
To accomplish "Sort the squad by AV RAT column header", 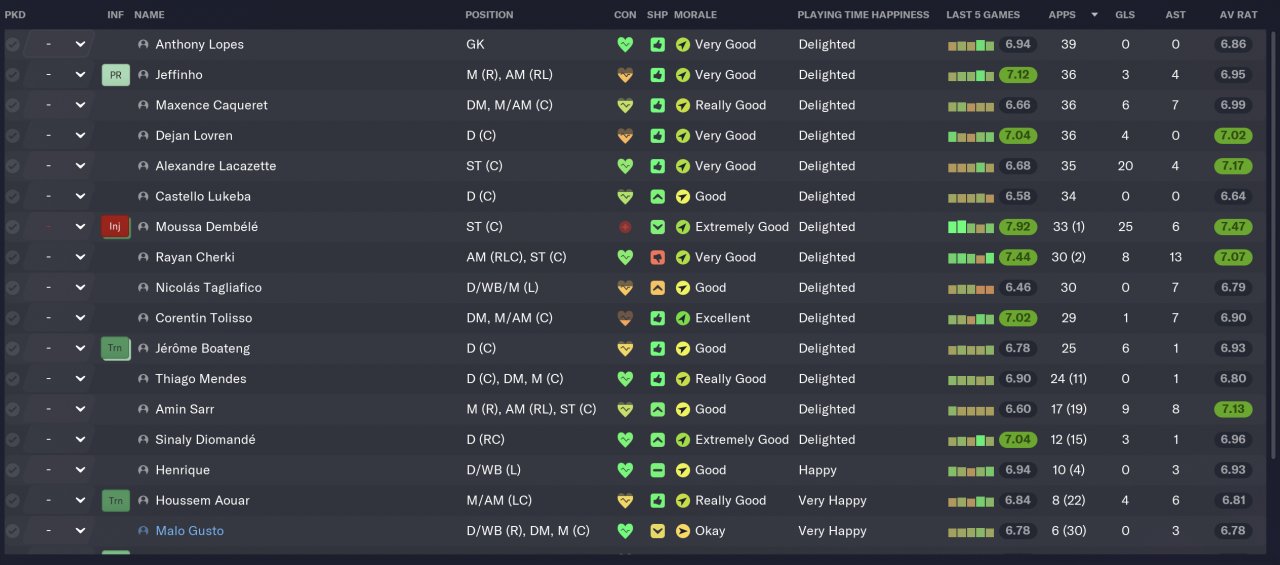I will click(x=1233, y=15).
